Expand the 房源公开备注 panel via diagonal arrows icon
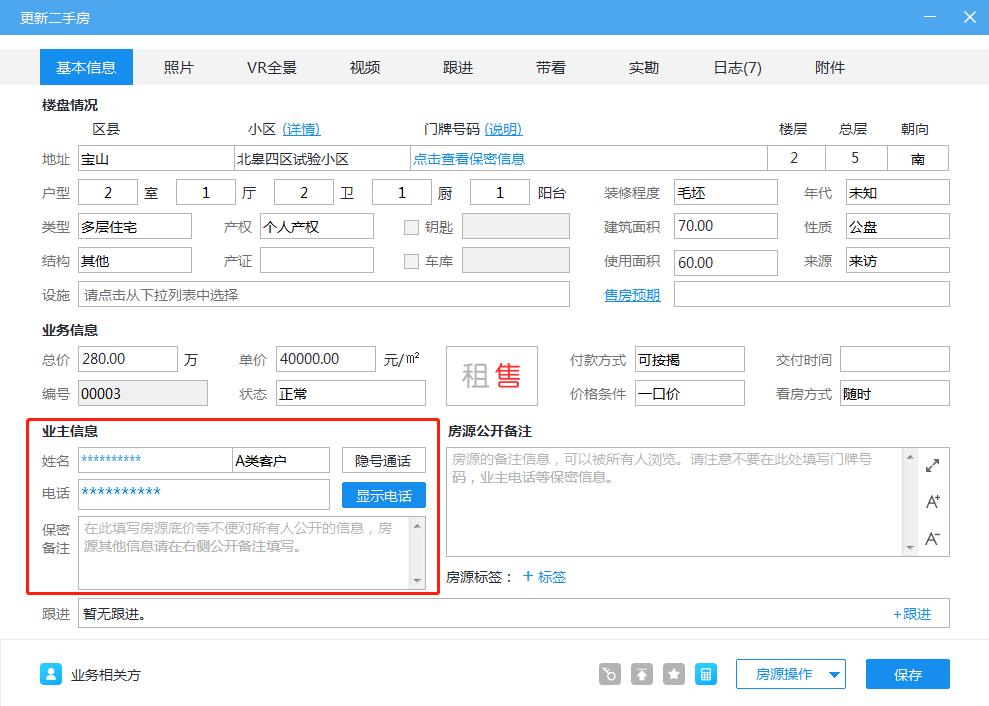 [932, 464]
